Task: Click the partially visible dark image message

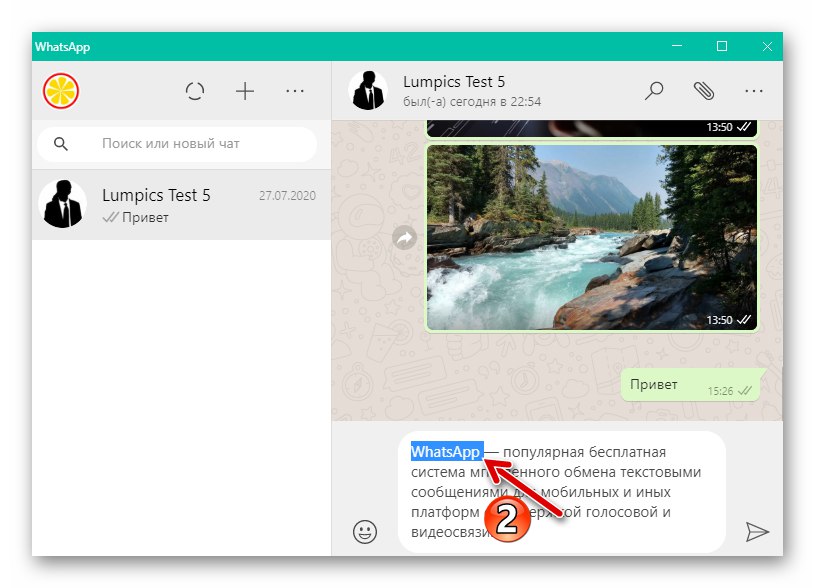Action: (x=591, y=129)
